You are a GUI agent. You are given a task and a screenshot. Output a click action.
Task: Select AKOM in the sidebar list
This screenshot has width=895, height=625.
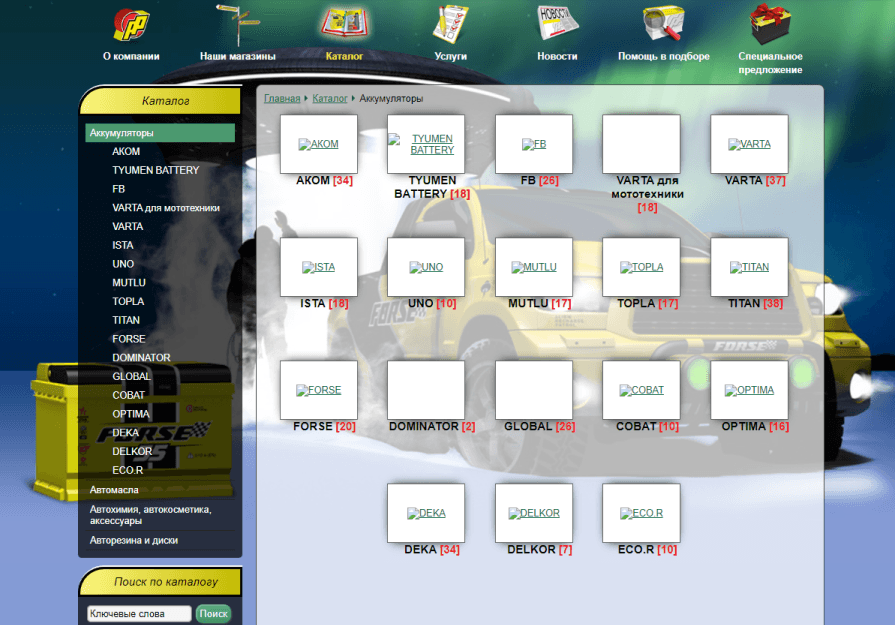pos(126,151)
